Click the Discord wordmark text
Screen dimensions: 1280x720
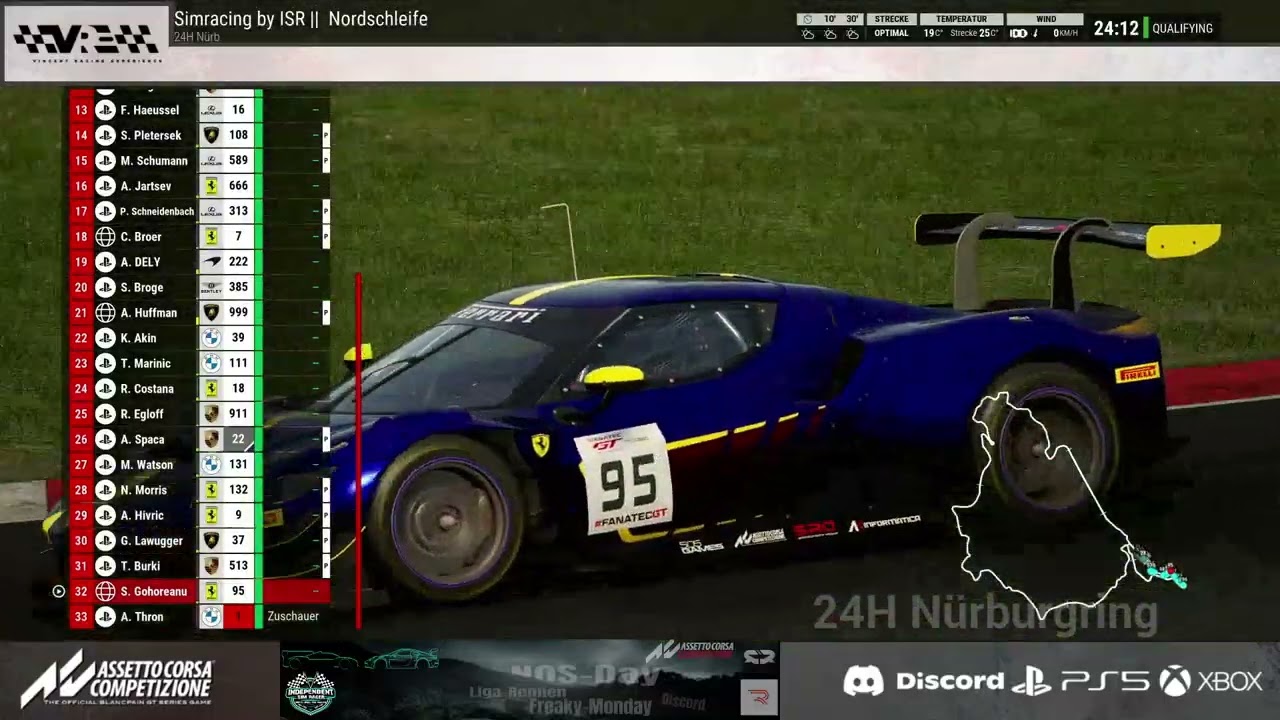(950, 681)
